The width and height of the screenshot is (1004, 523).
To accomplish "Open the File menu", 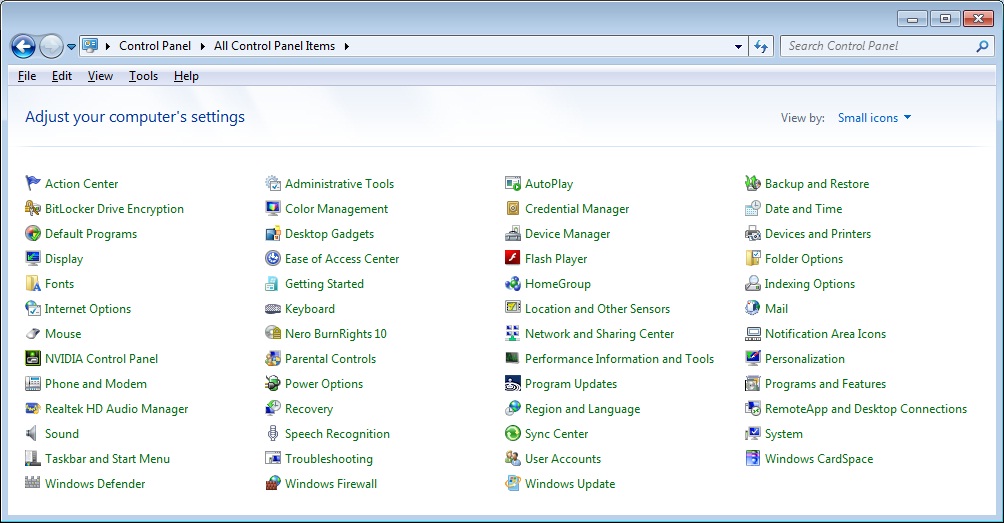I will (x=27, y=76).
